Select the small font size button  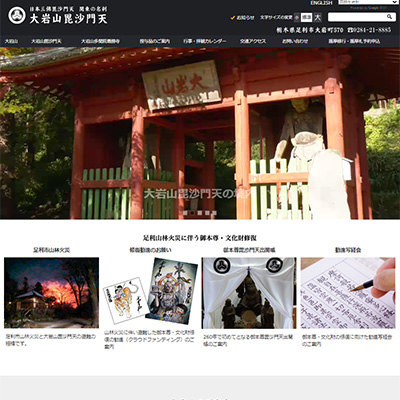297,17
